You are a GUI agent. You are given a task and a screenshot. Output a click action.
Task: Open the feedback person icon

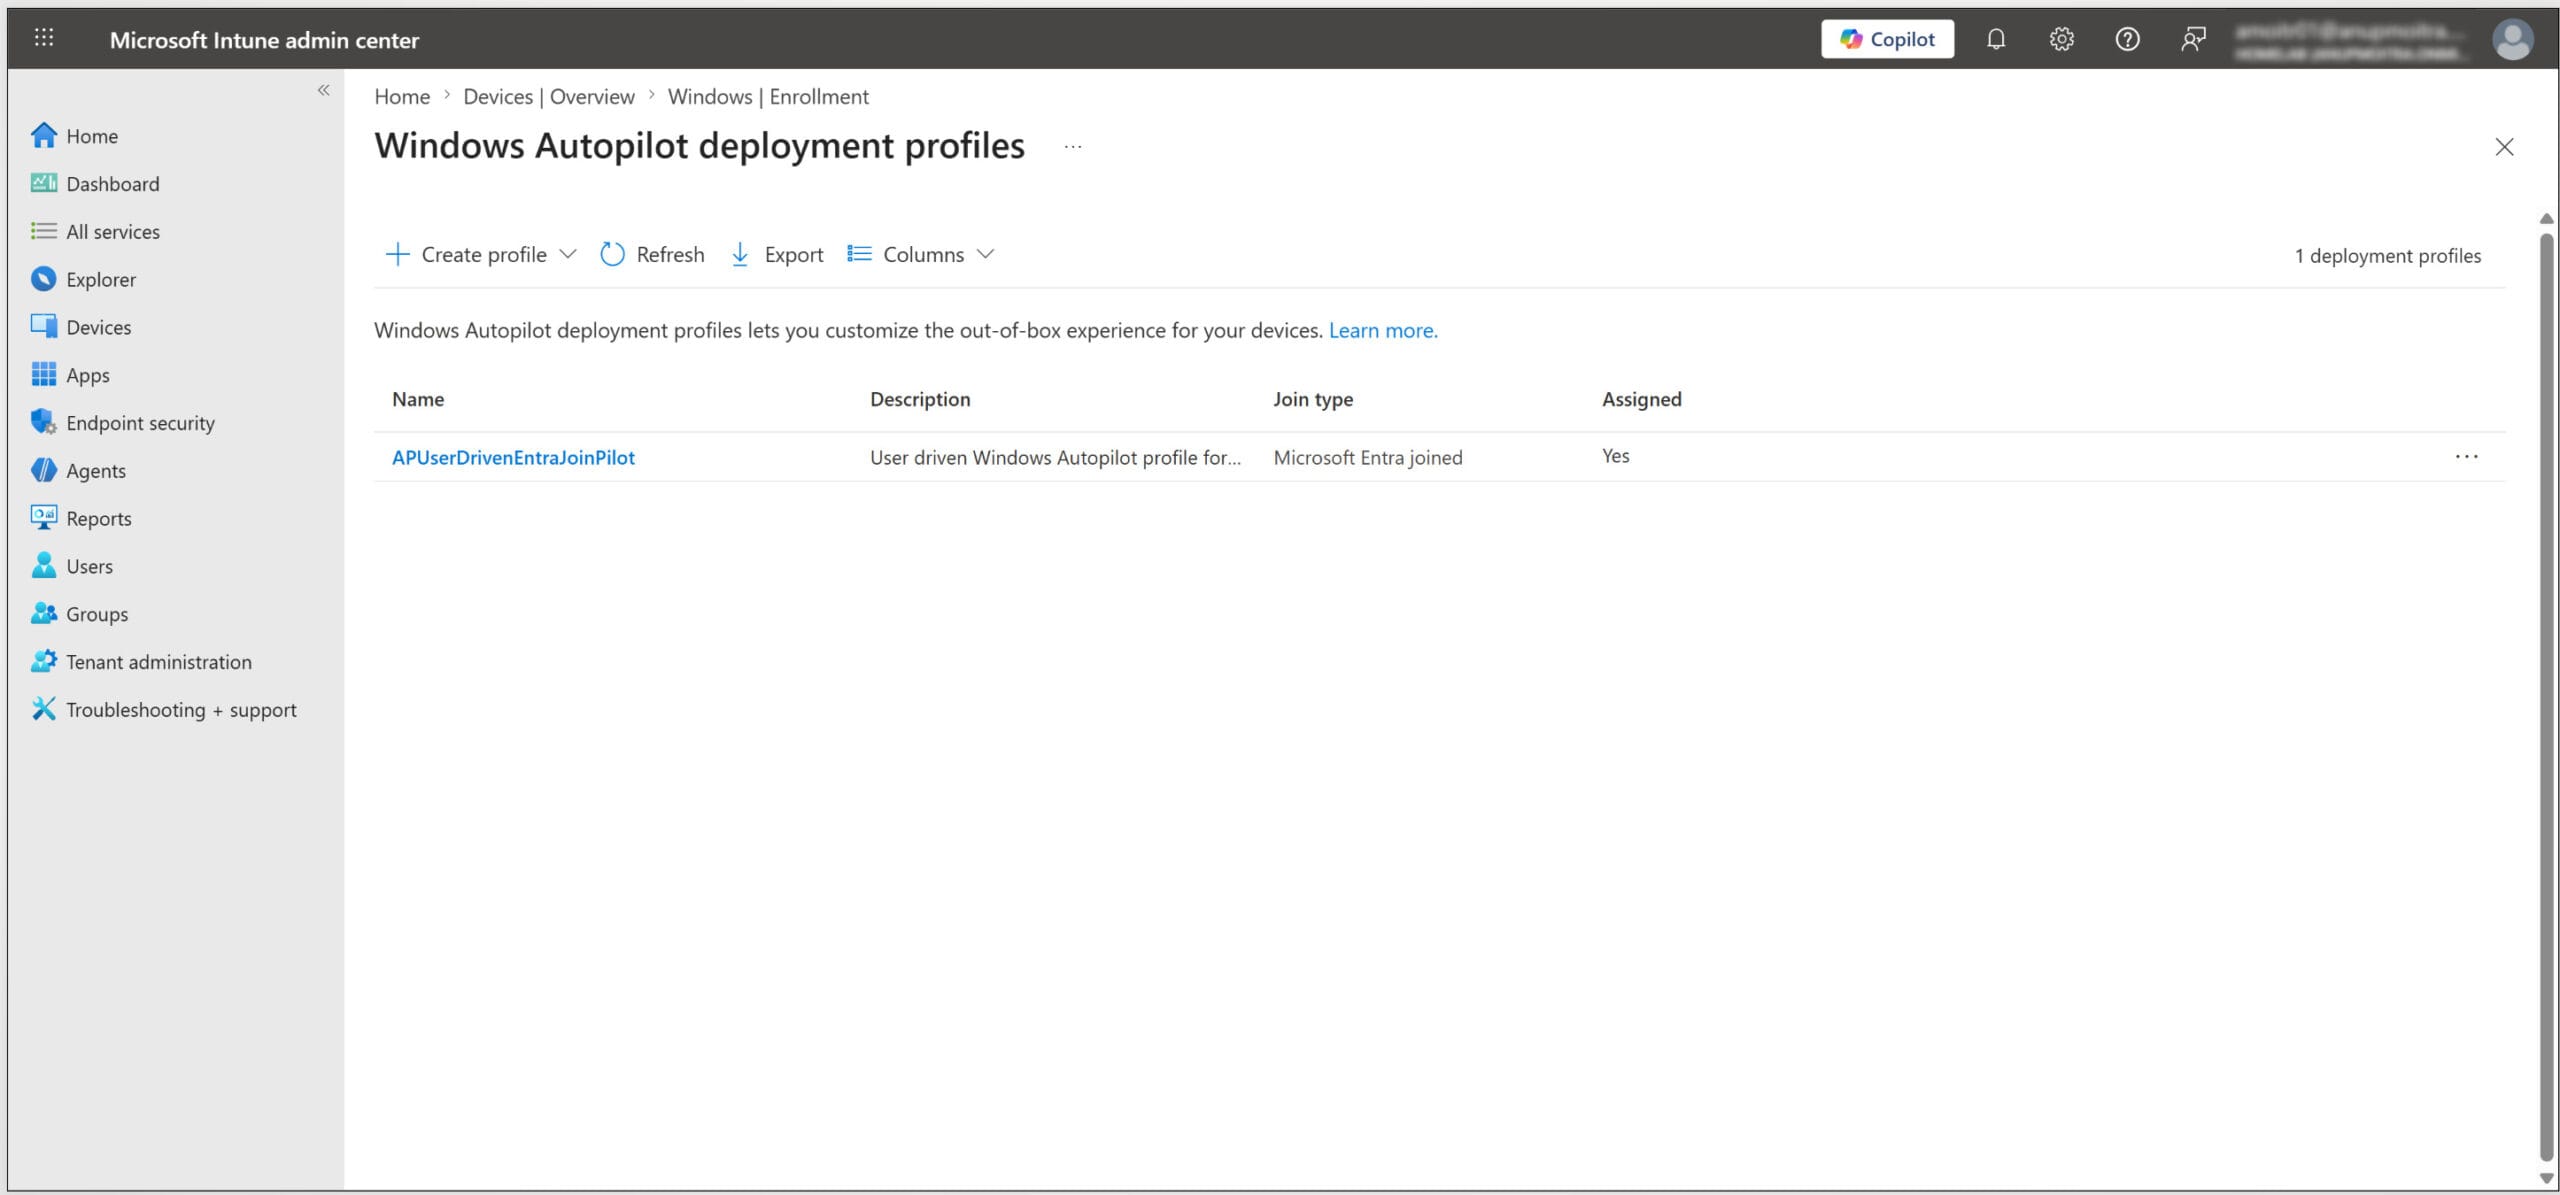point(2193,39)
